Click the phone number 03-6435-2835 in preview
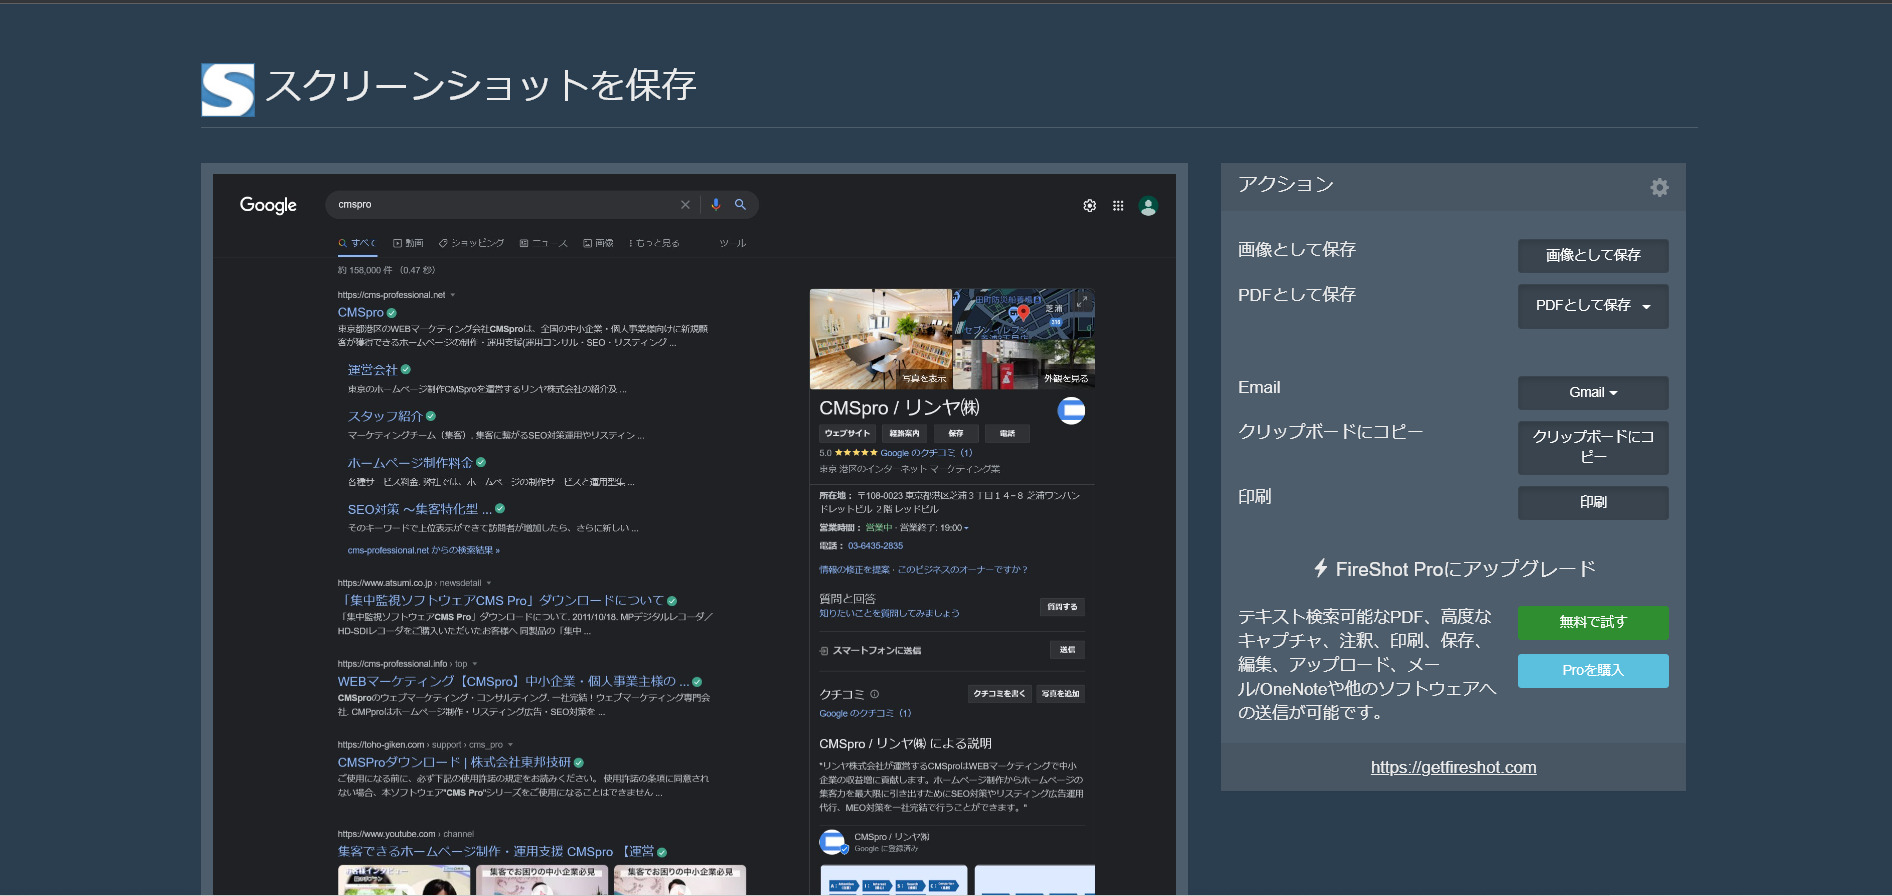Screen dimensions: 1892x896 (x=875, y=546)
